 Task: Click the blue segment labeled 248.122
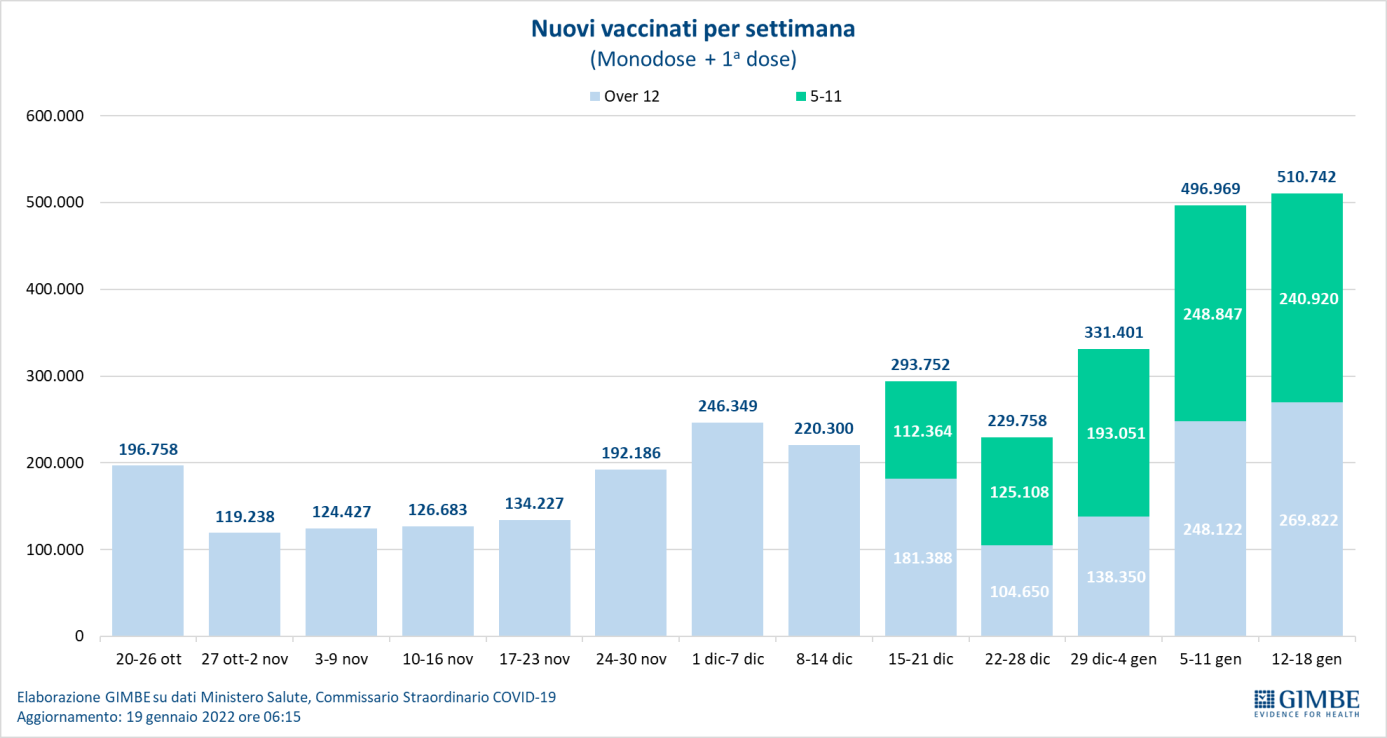(1211, 528)
